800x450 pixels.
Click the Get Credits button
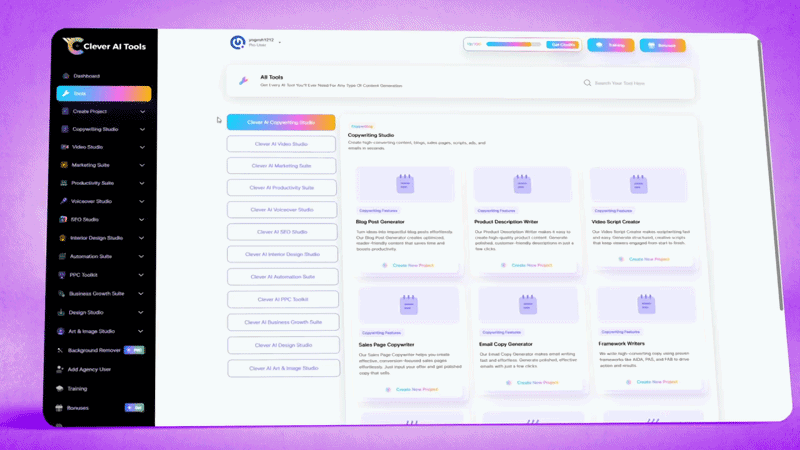(563, 44)
